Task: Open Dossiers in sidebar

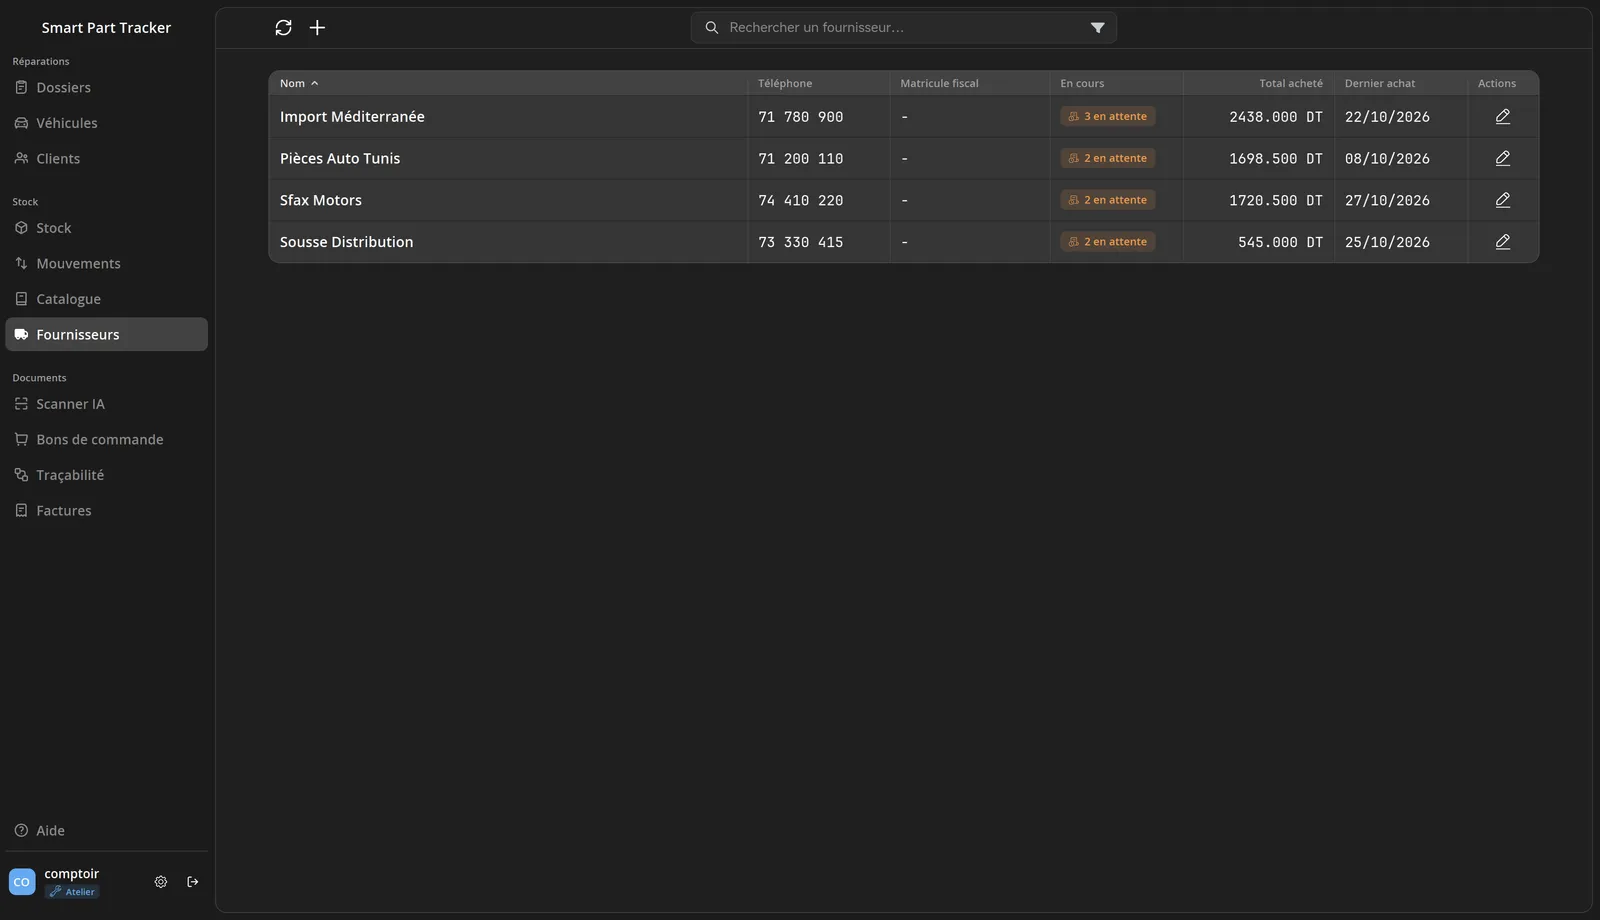Action: pos(107,88)
